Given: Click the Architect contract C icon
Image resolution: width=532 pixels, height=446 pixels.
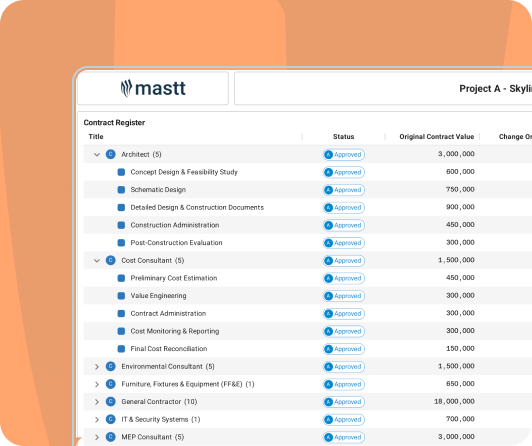Looking at the screenshot, I should pos(111,154).
